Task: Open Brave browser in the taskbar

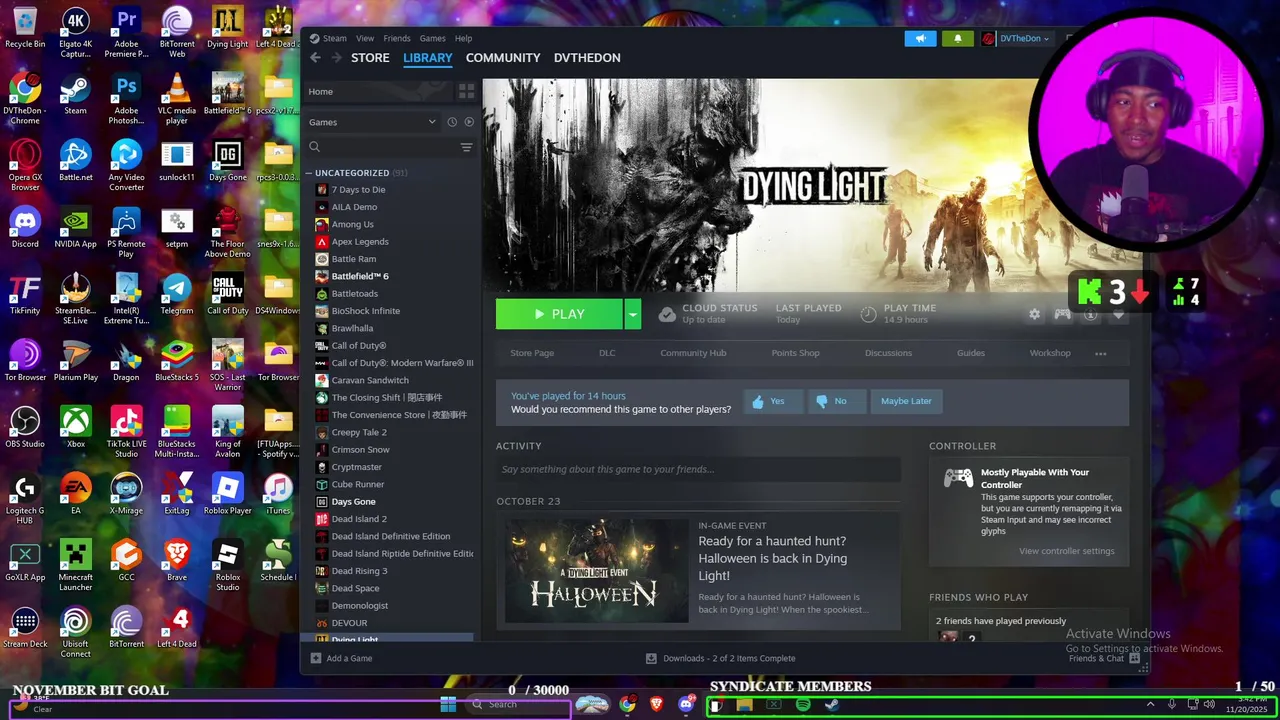Action: click(656, 704)
